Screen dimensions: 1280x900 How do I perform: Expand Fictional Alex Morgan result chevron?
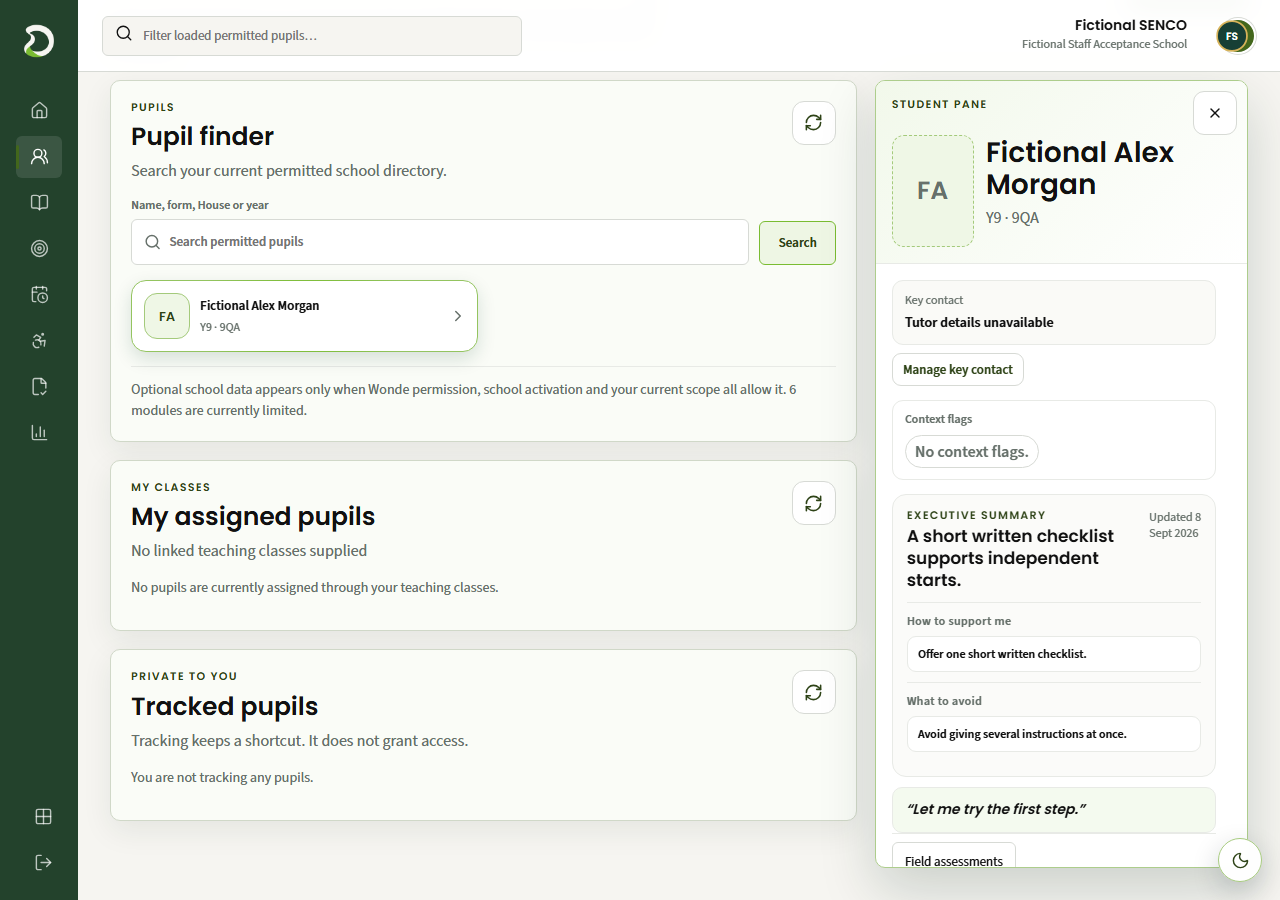coord(458,316)
